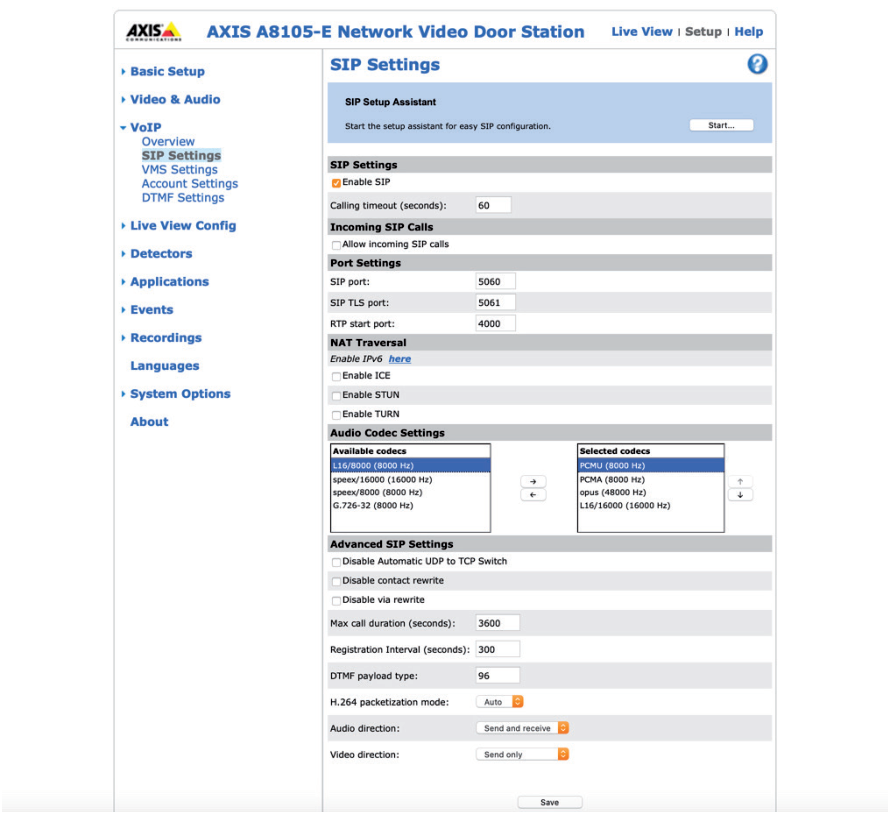Viewport: 890px width, 815px height.
Task: Move selected codec down in priority
Action: 740,496
